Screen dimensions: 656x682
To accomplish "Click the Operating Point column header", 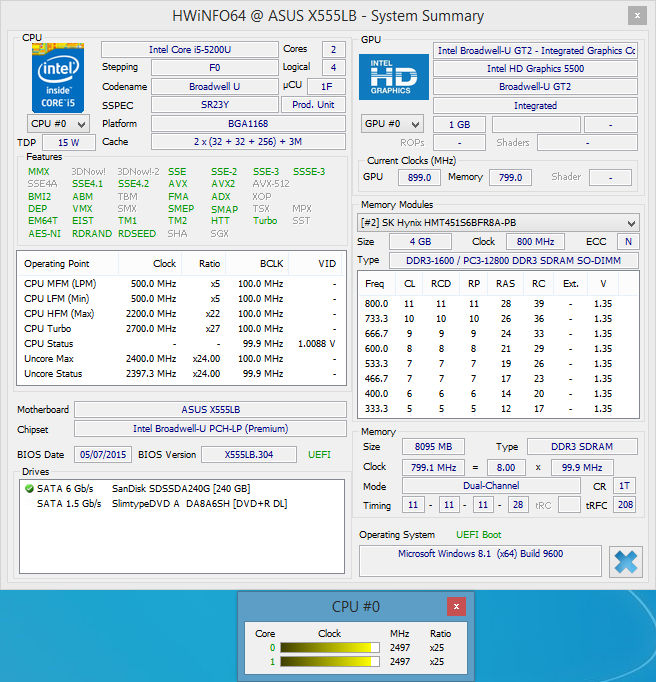I will click(x=68, y=264).
